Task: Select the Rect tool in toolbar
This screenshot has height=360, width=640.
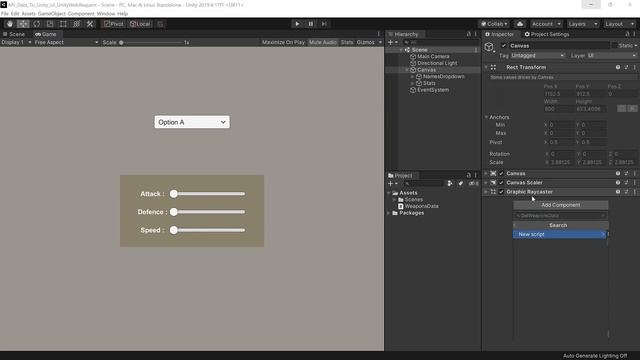Action: [x=63, y=24]
